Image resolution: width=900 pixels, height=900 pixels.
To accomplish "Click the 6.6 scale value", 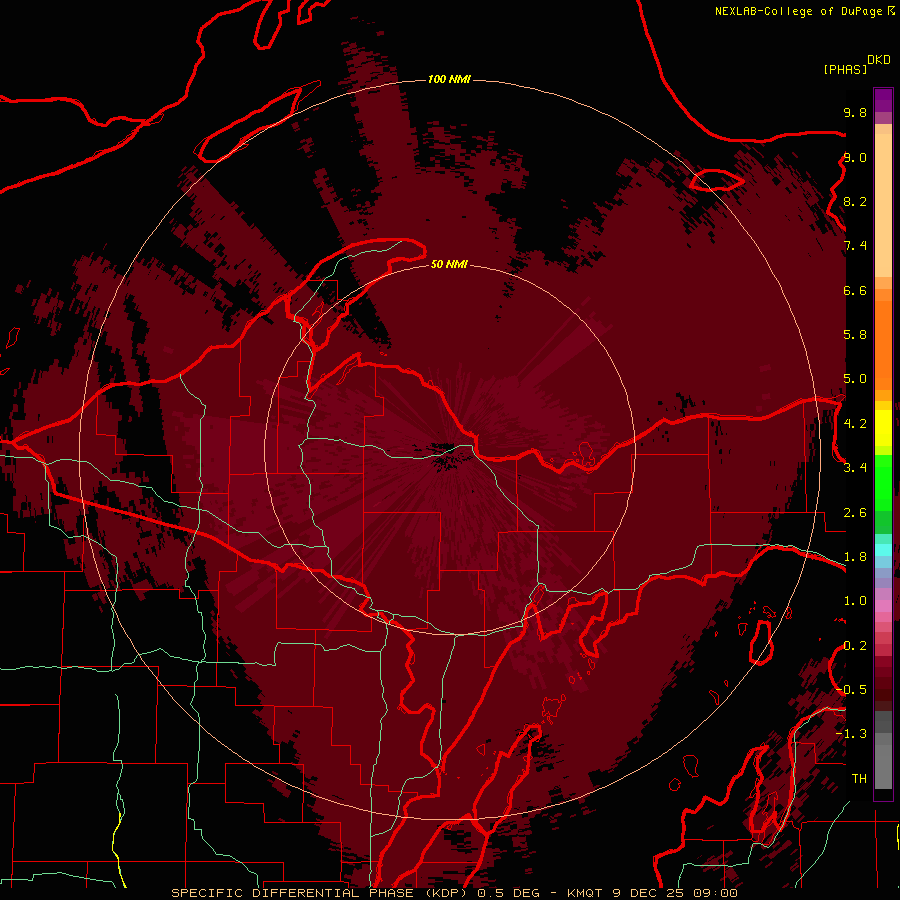I will (x=855, y=290).
